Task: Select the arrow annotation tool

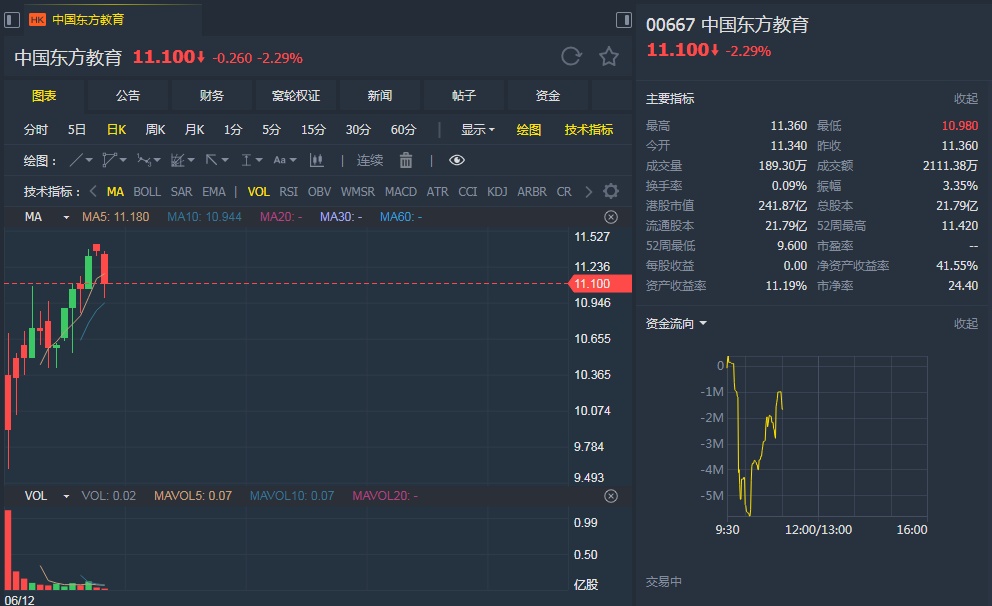Action: pyautogui.click(x=211, y=161)
